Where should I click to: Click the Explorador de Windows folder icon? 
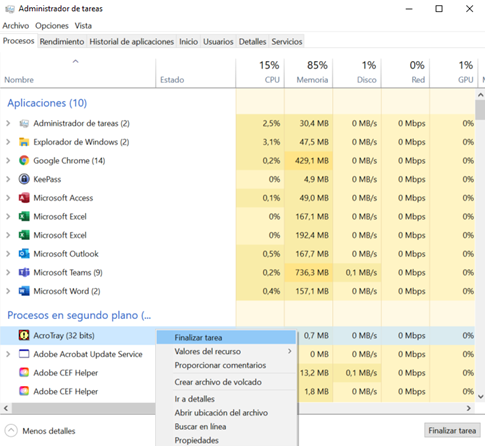(x=24, y=142)
